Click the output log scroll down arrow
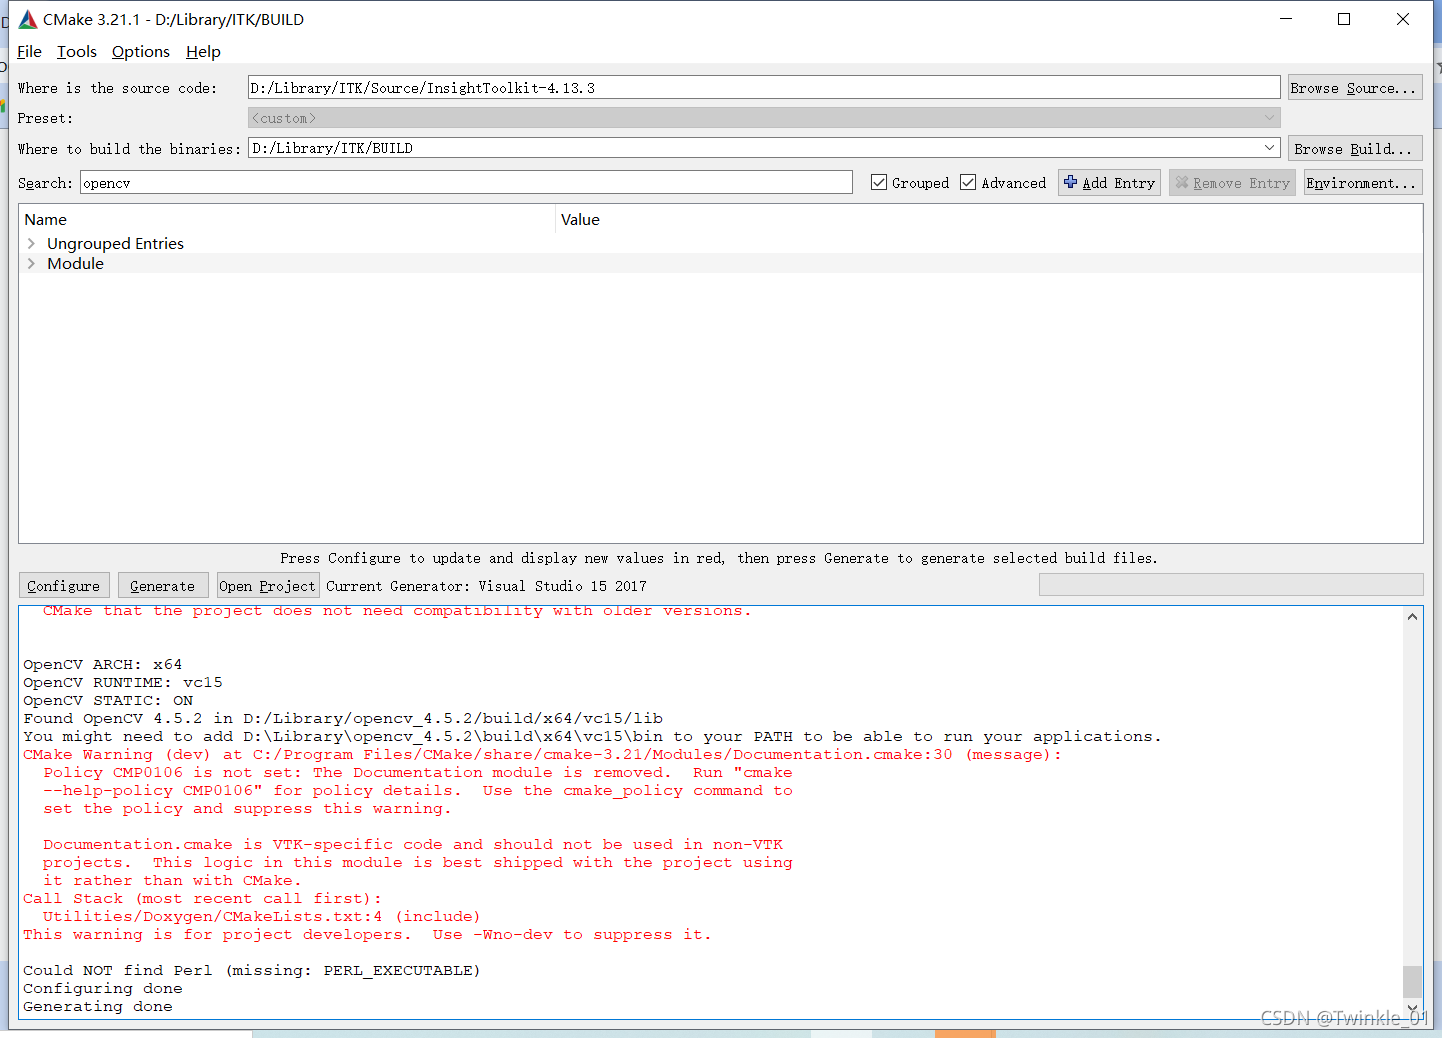1442x1038 pixels. pyautogui.click(x=1412, y=1008)
